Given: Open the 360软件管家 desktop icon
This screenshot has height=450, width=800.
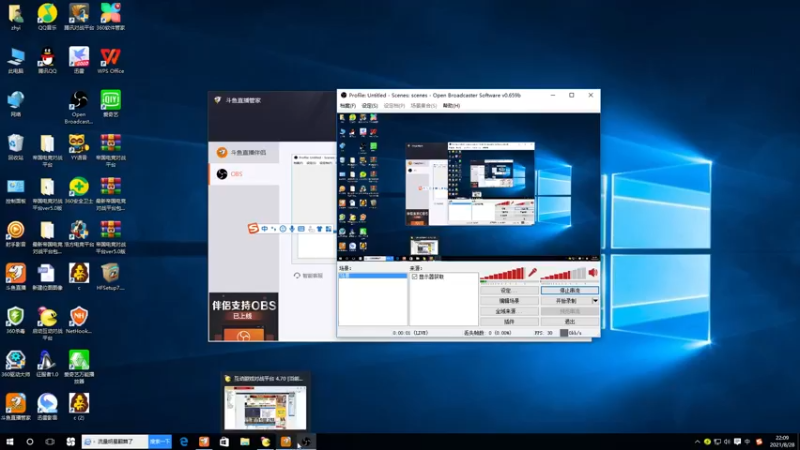Looking at the screenshot, I should pos(110,17).
